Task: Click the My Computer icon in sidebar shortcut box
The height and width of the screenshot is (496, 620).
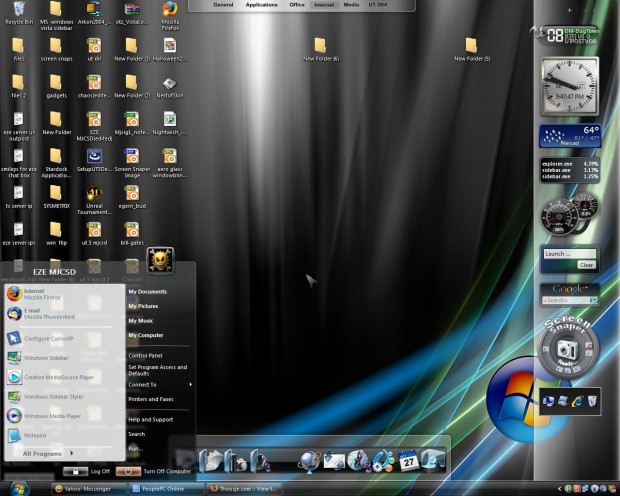Action: point(548,401)
